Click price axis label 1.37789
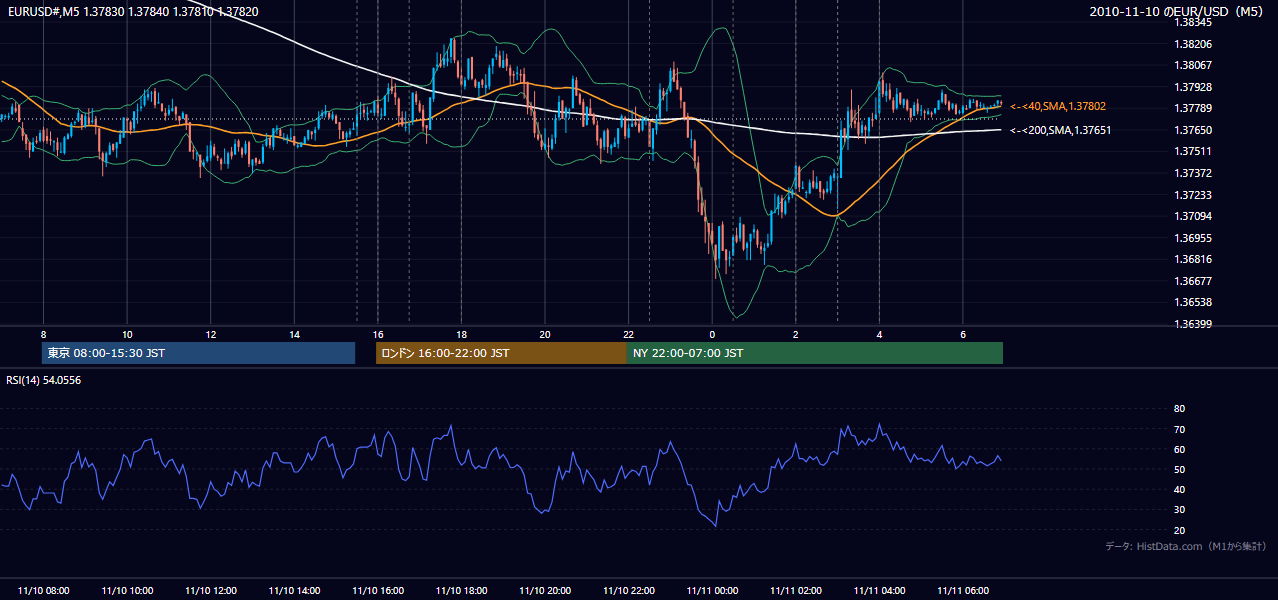 pyautogui.click(x=1193, y=108)
